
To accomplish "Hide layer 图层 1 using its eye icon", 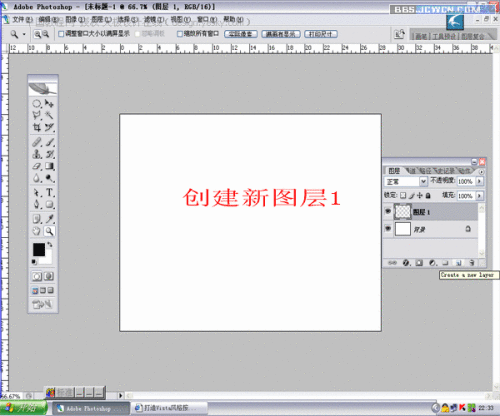I will 388,211.
